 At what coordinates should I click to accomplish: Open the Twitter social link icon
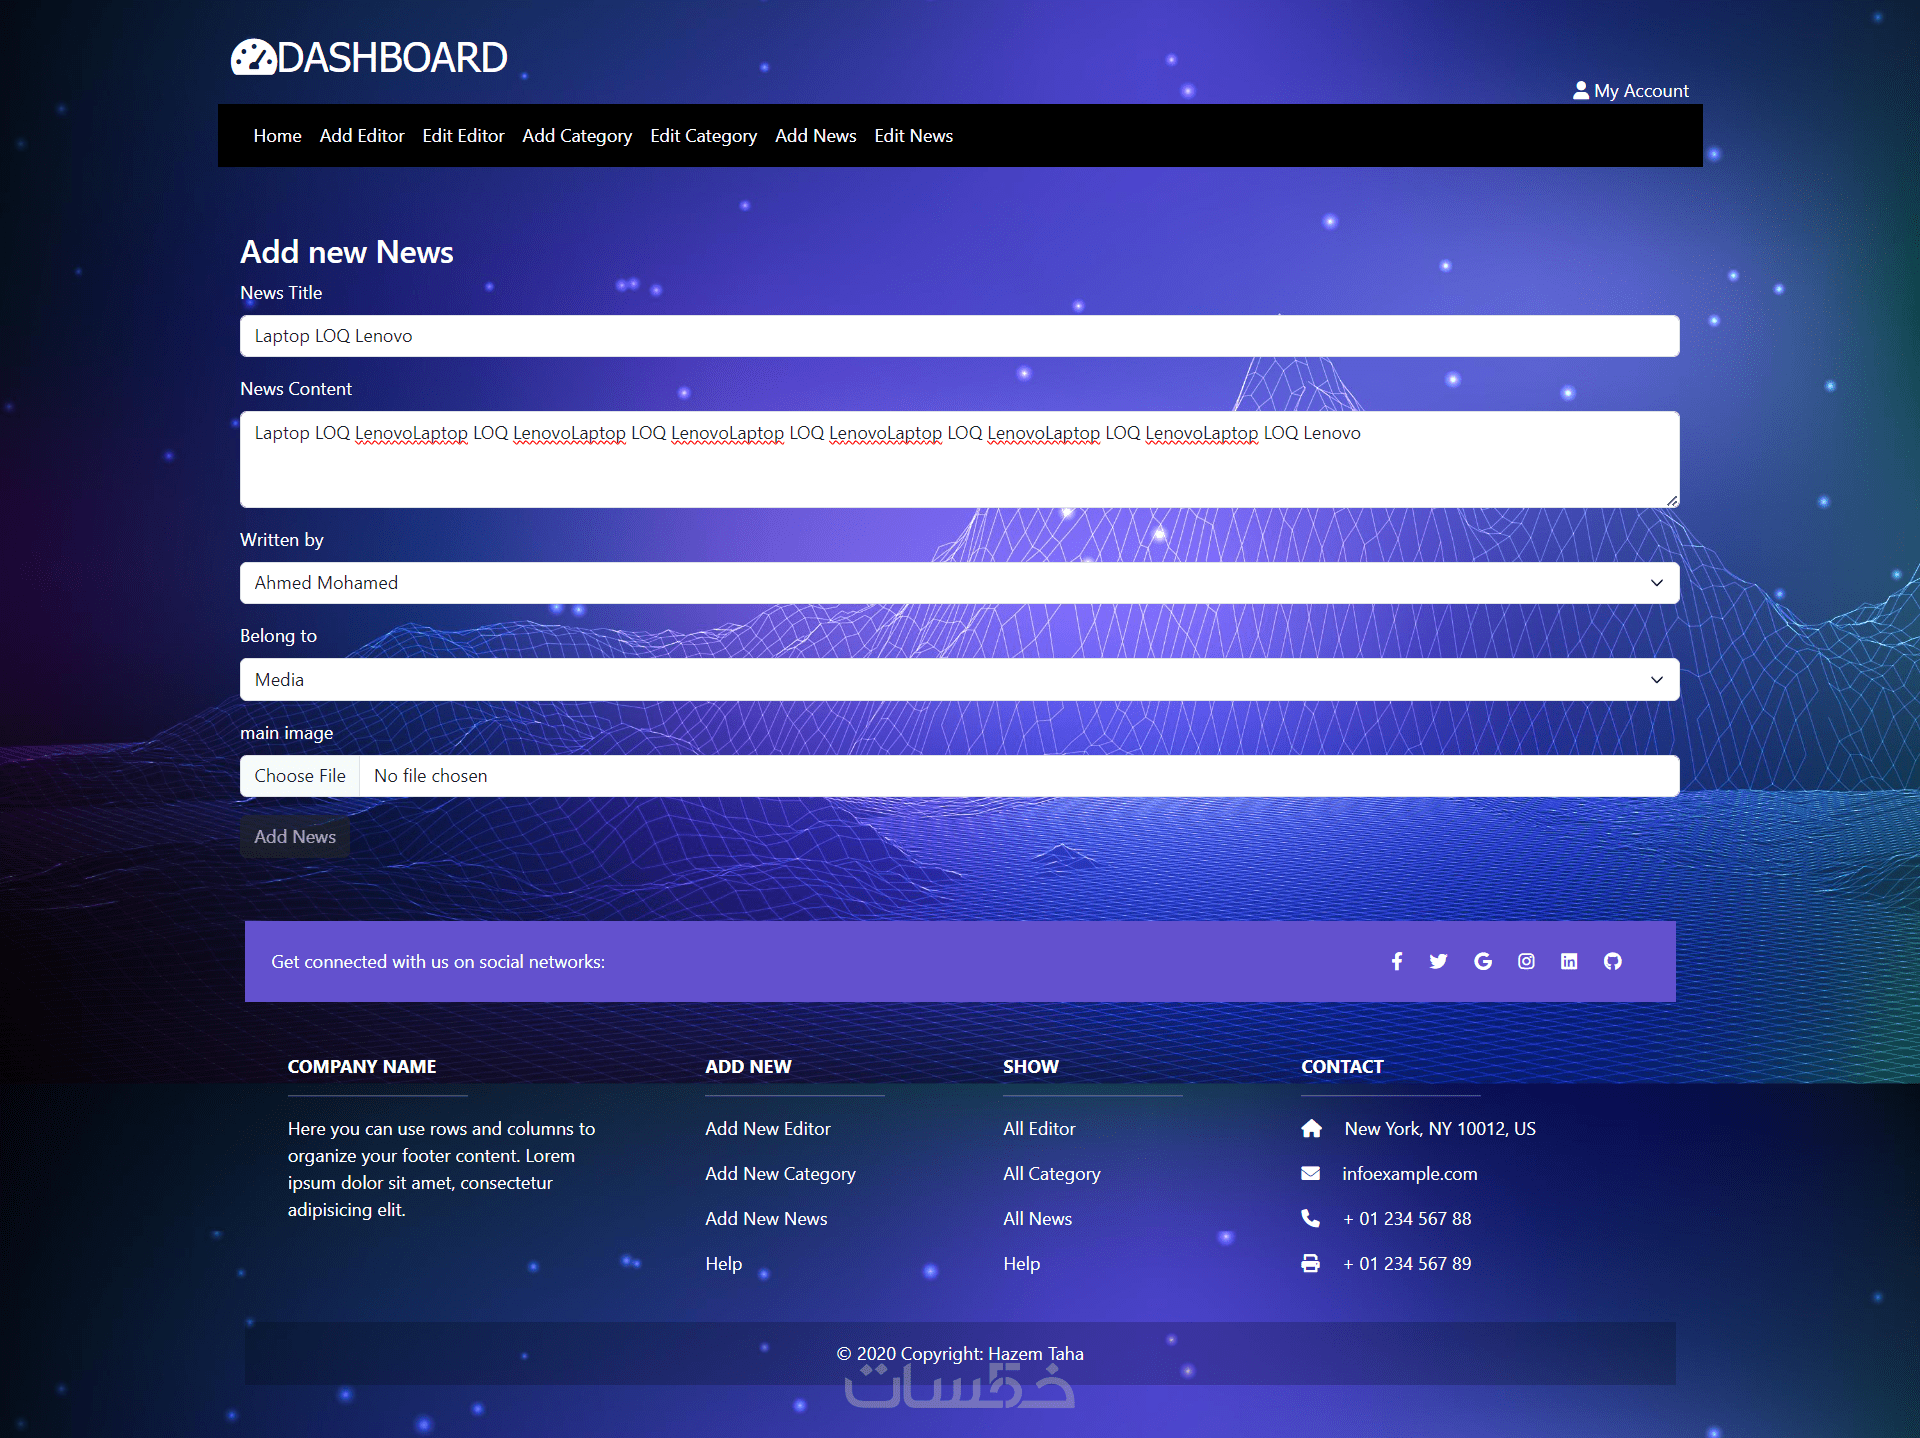tap(1438, 961)
